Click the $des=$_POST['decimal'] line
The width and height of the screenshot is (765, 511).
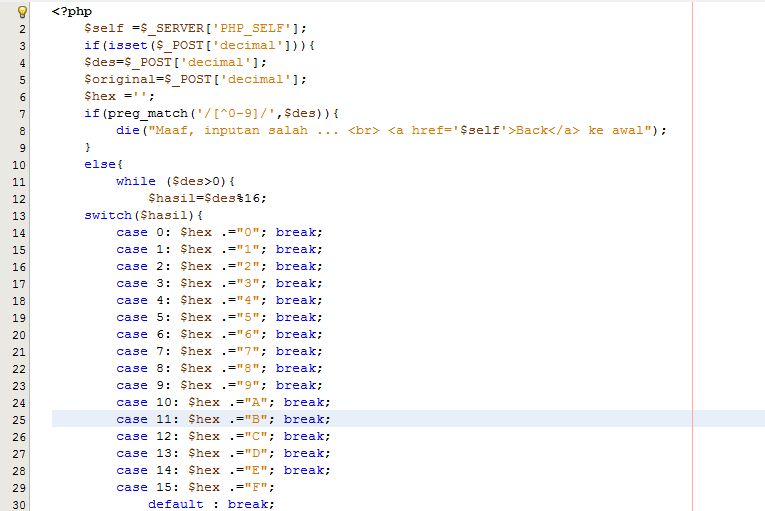pos(175,62)
